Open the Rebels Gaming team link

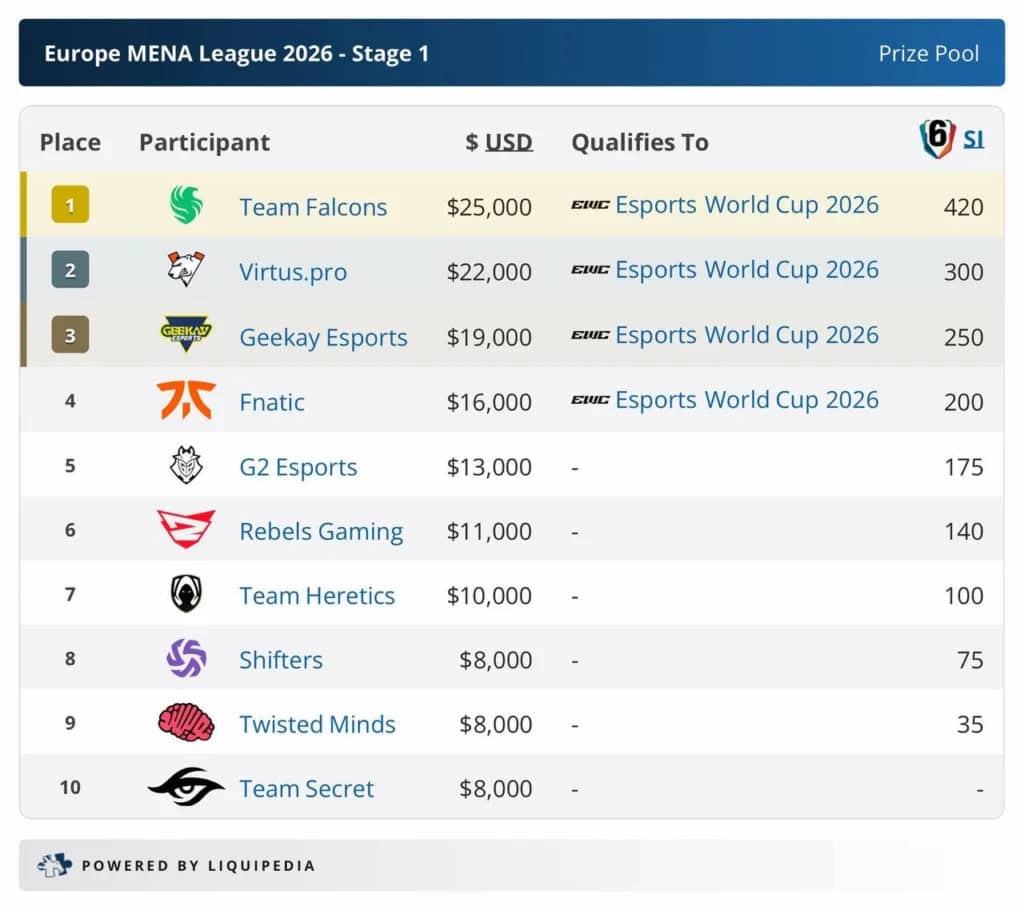pos(321,532)
